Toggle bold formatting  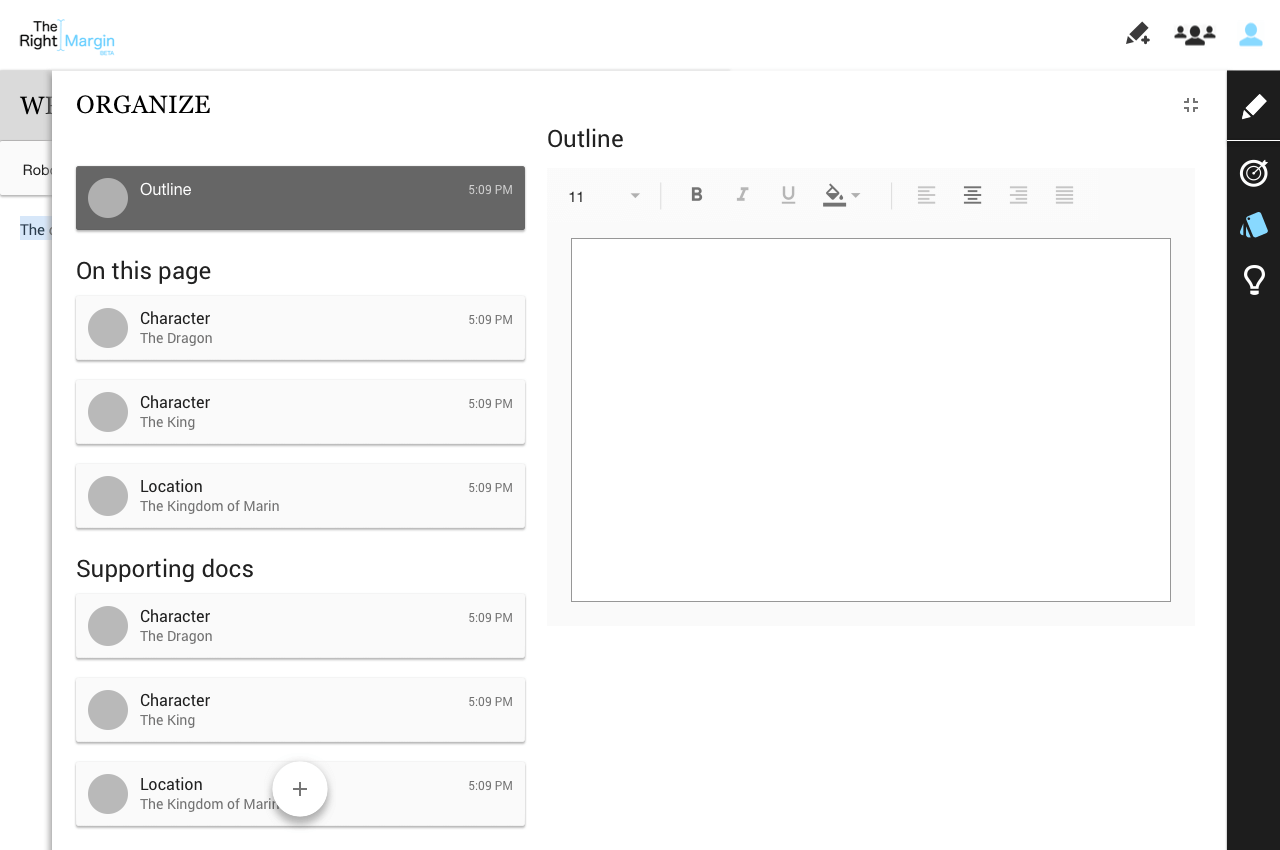696,195
